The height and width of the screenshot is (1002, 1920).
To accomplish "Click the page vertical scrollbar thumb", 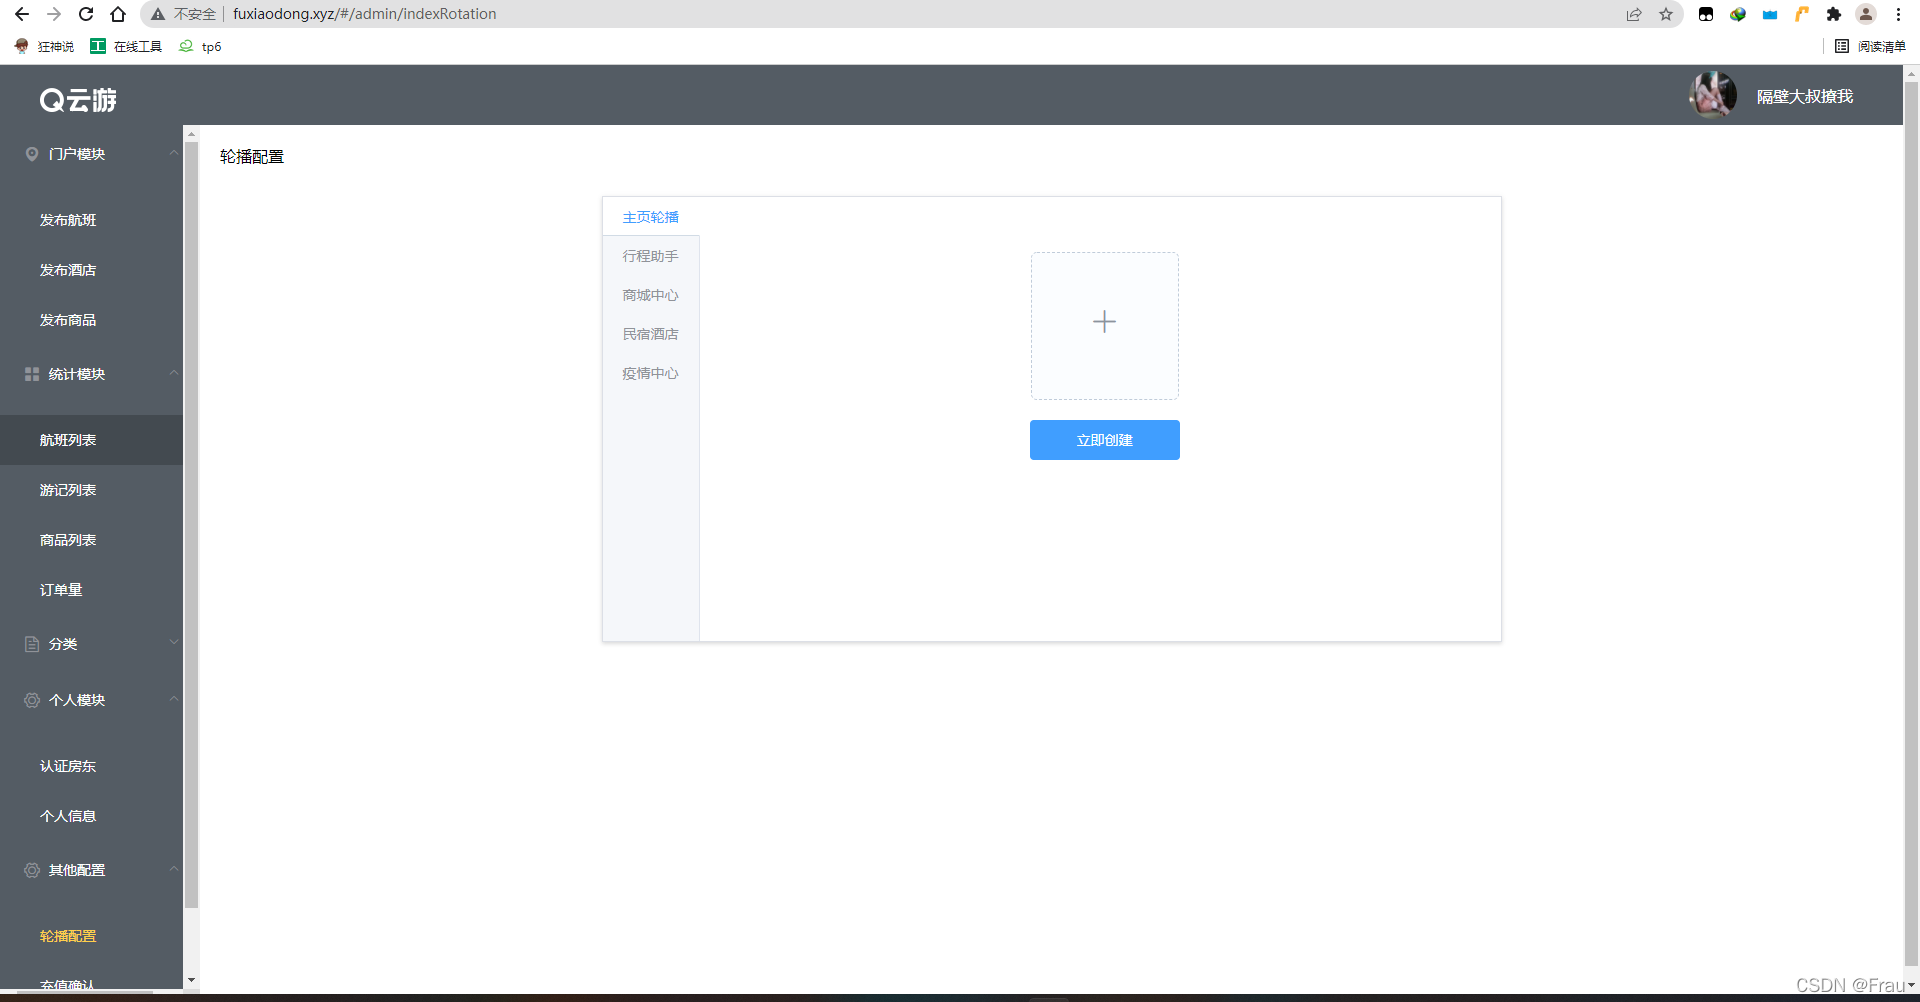I will coord(1911,523).
